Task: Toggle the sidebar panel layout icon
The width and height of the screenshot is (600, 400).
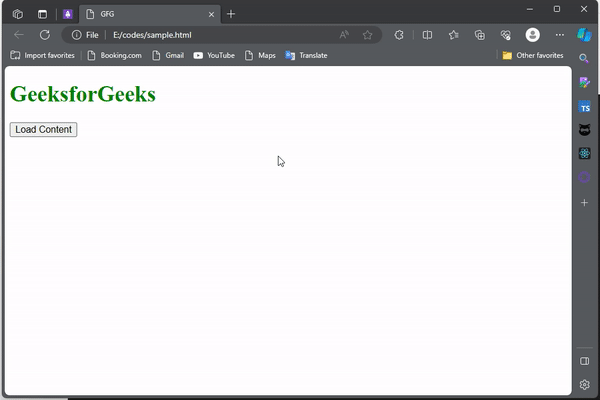Action: [x=584, y=361]
